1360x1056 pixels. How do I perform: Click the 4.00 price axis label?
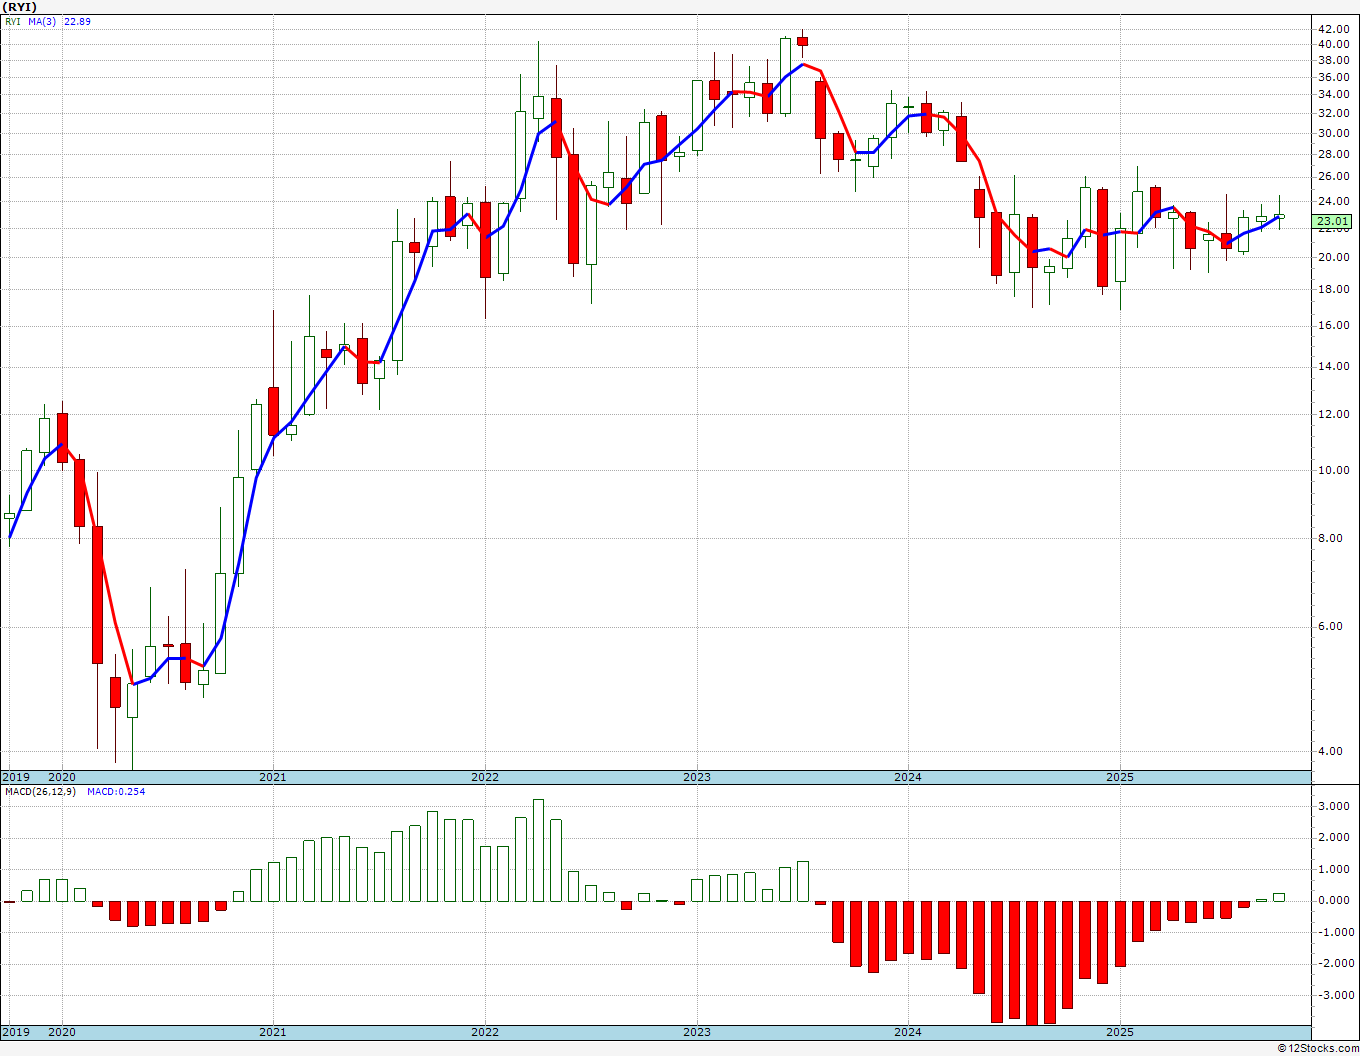click(1330, 751)
